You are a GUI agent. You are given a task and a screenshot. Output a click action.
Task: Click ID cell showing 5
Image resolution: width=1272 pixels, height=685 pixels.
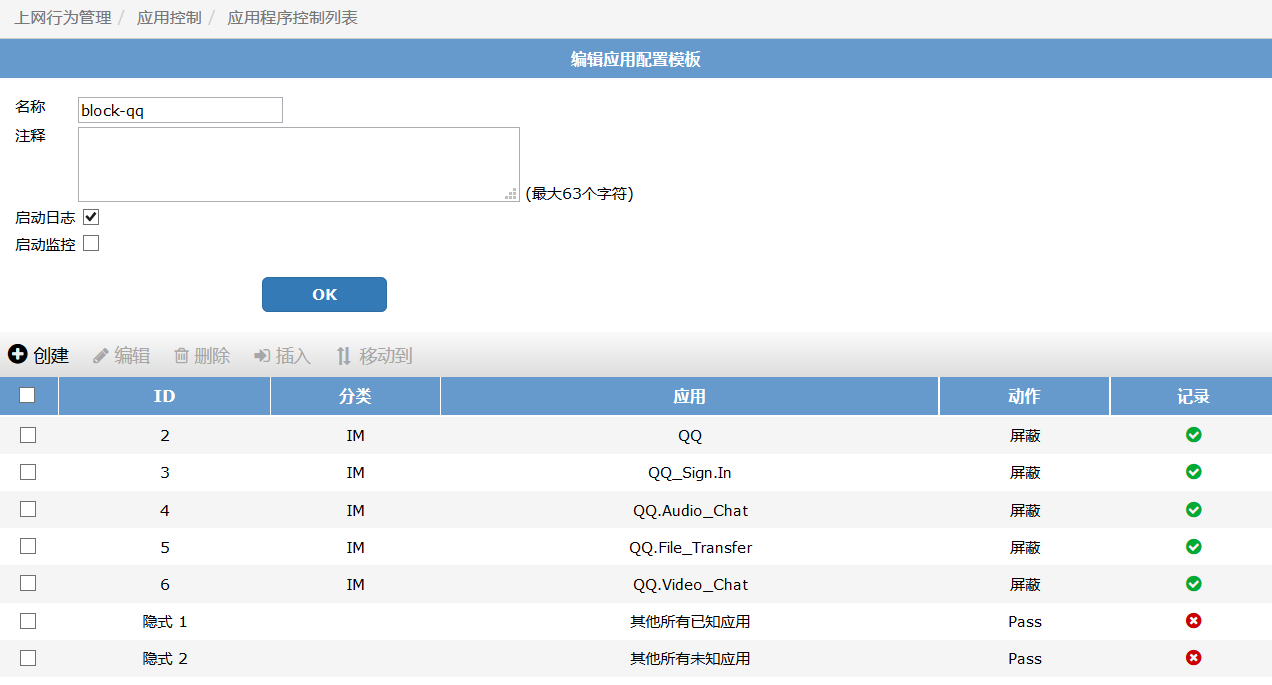click(165, 547)
